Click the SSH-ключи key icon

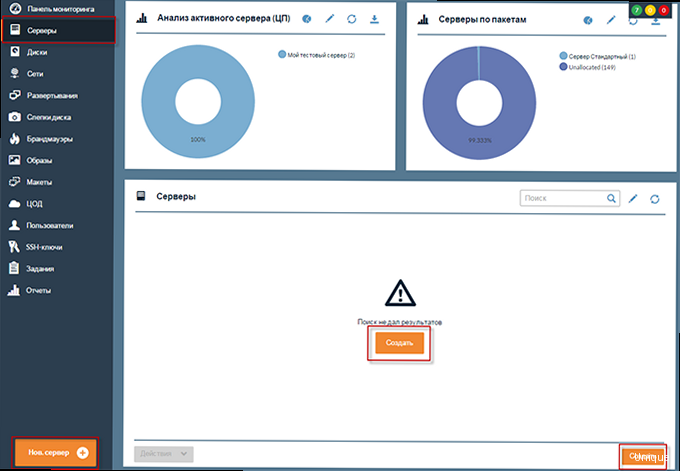point(15,247)
